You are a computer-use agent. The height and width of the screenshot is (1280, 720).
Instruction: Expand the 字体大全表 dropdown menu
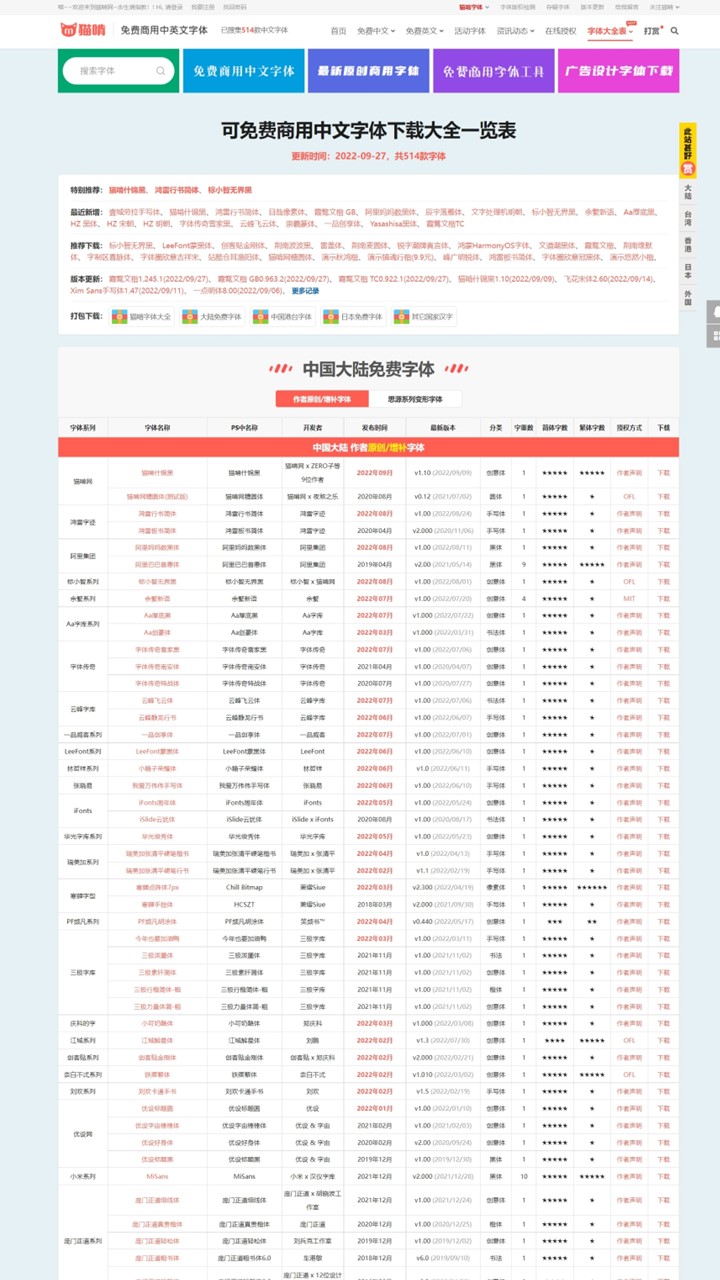(x=610, y=31)
